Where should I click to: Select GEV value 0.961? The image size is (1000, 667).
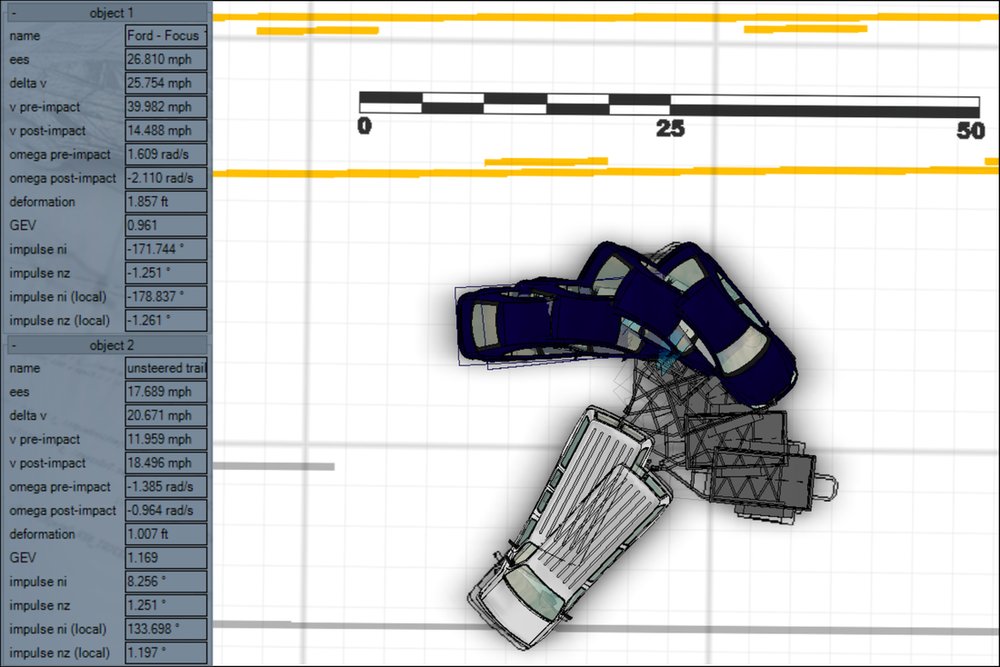(x=166, y=225)
